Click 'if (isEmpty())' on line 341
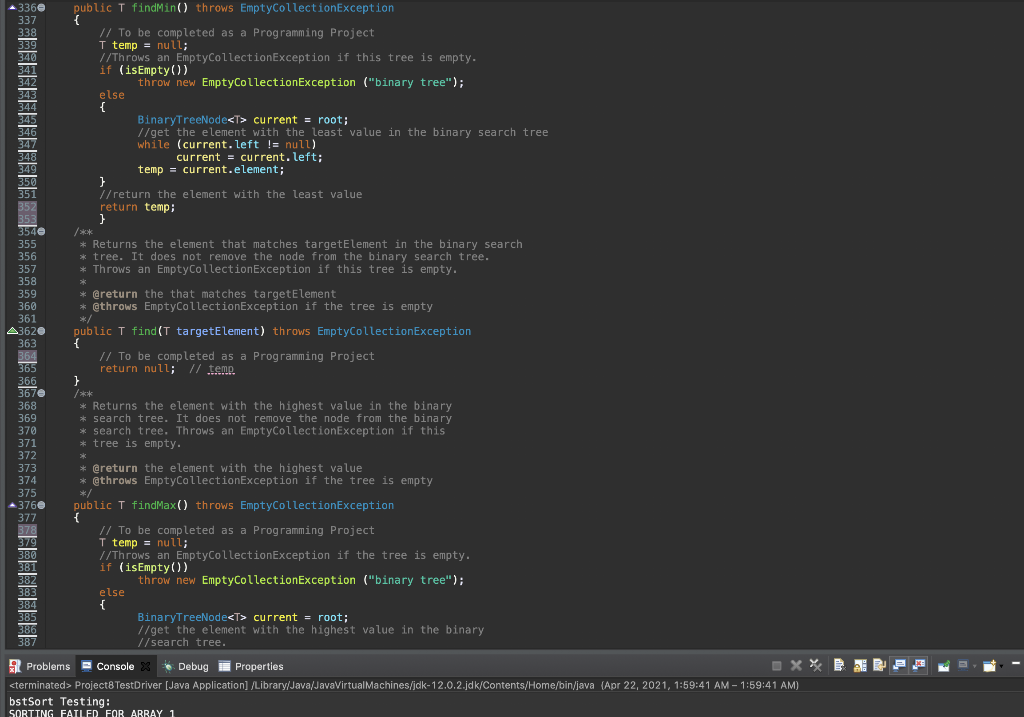Viewport: 1024px width, 717px height. coord(144,70)
